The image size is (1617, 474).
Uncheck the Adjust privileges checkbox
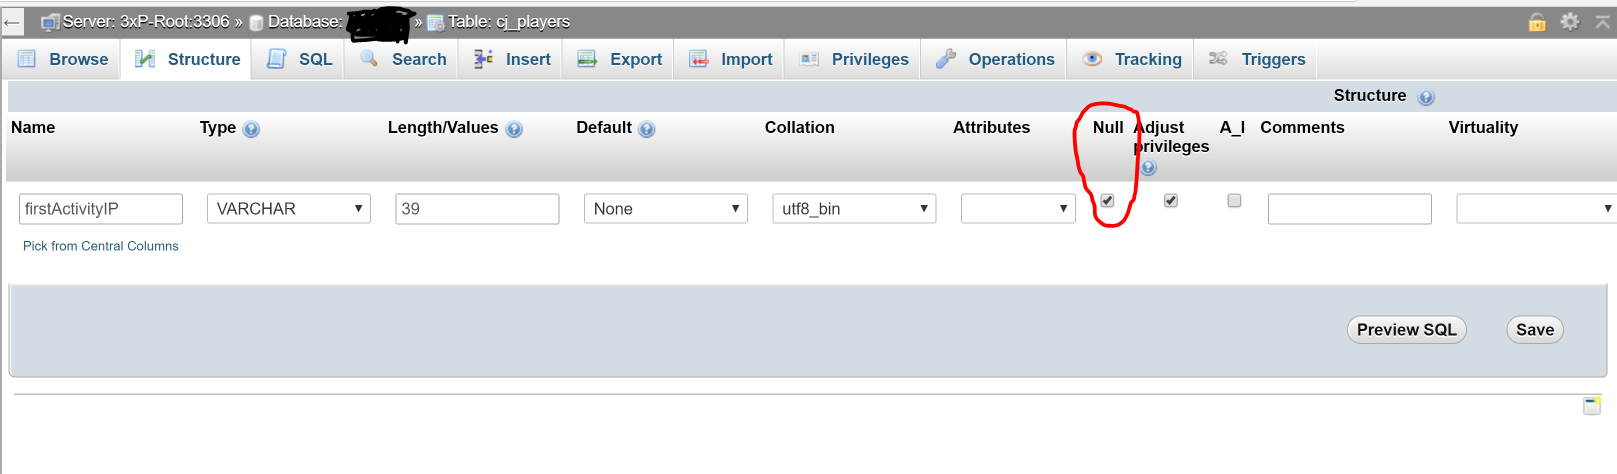(1171, 201)
